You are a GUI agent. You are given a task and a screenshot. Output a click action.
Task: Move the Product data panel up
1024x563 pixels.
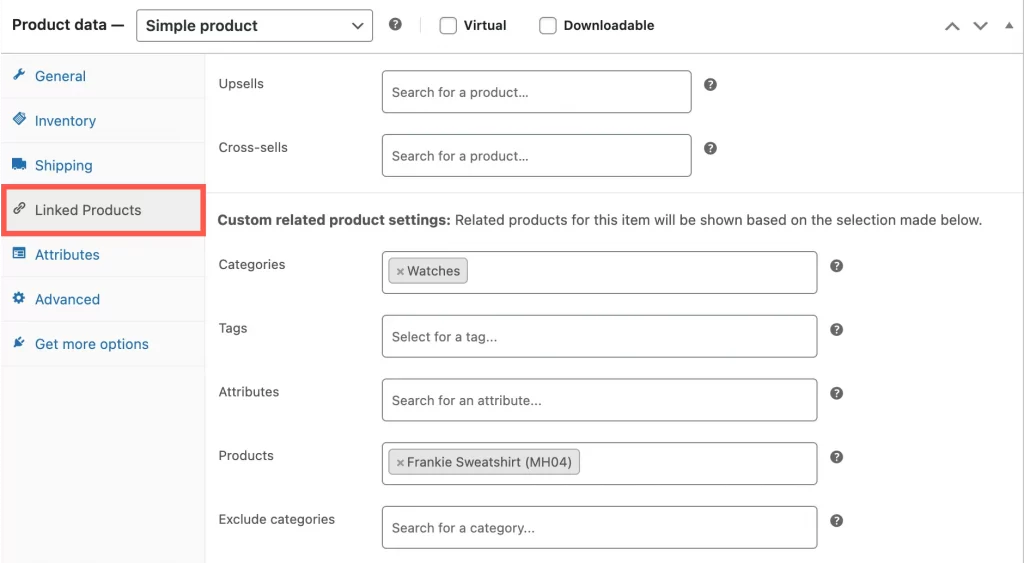952,26
